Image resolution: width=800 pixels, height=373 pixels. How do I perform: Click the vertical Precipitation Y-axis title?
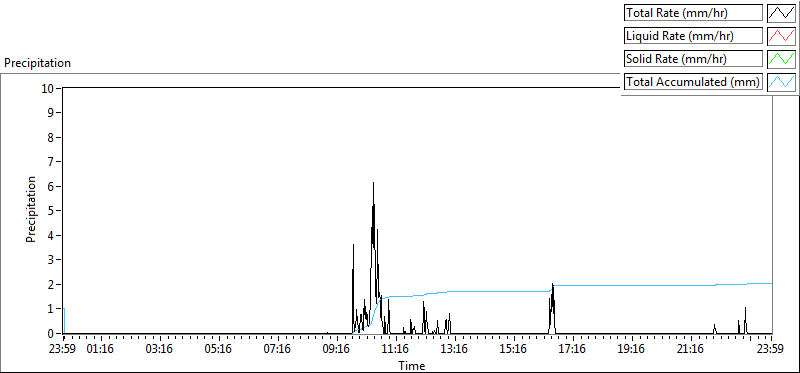pyautogui.click(x=31, y=210)
